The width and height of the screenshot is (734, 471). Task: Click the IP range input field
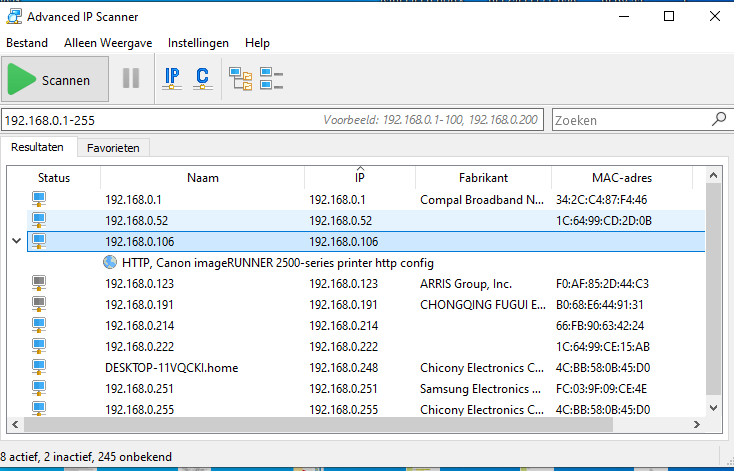coord(160,120)
